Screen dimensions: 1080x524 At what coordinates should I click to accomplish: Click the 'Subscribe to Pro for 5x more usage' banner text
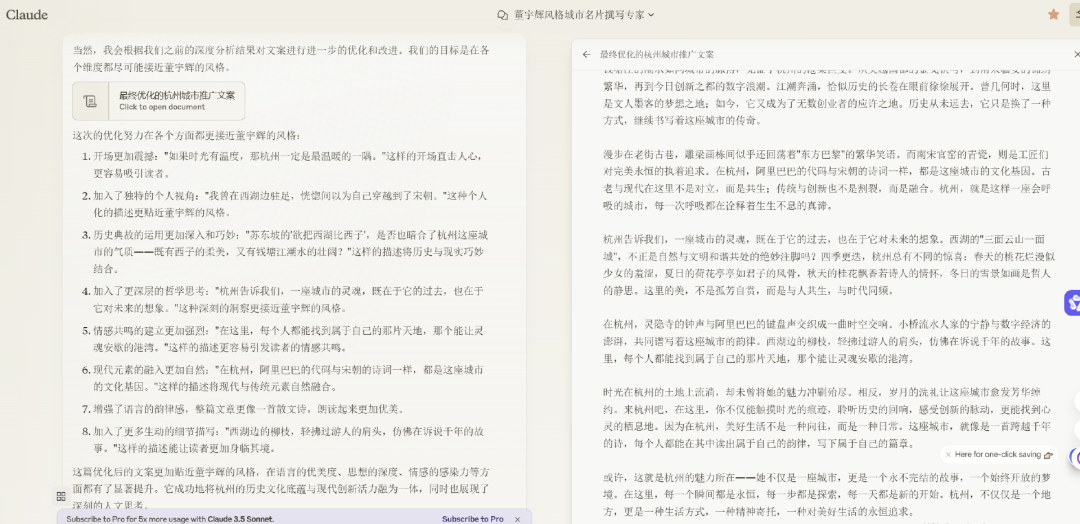(x=170, y=518)
